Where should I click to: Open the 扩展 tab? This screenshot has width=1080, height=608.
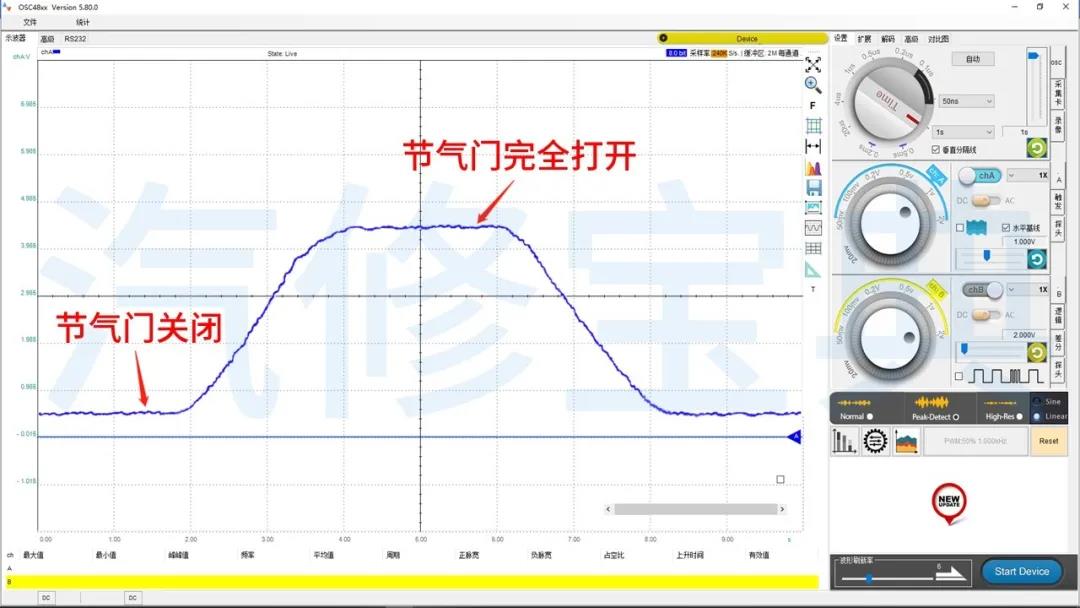864,39
